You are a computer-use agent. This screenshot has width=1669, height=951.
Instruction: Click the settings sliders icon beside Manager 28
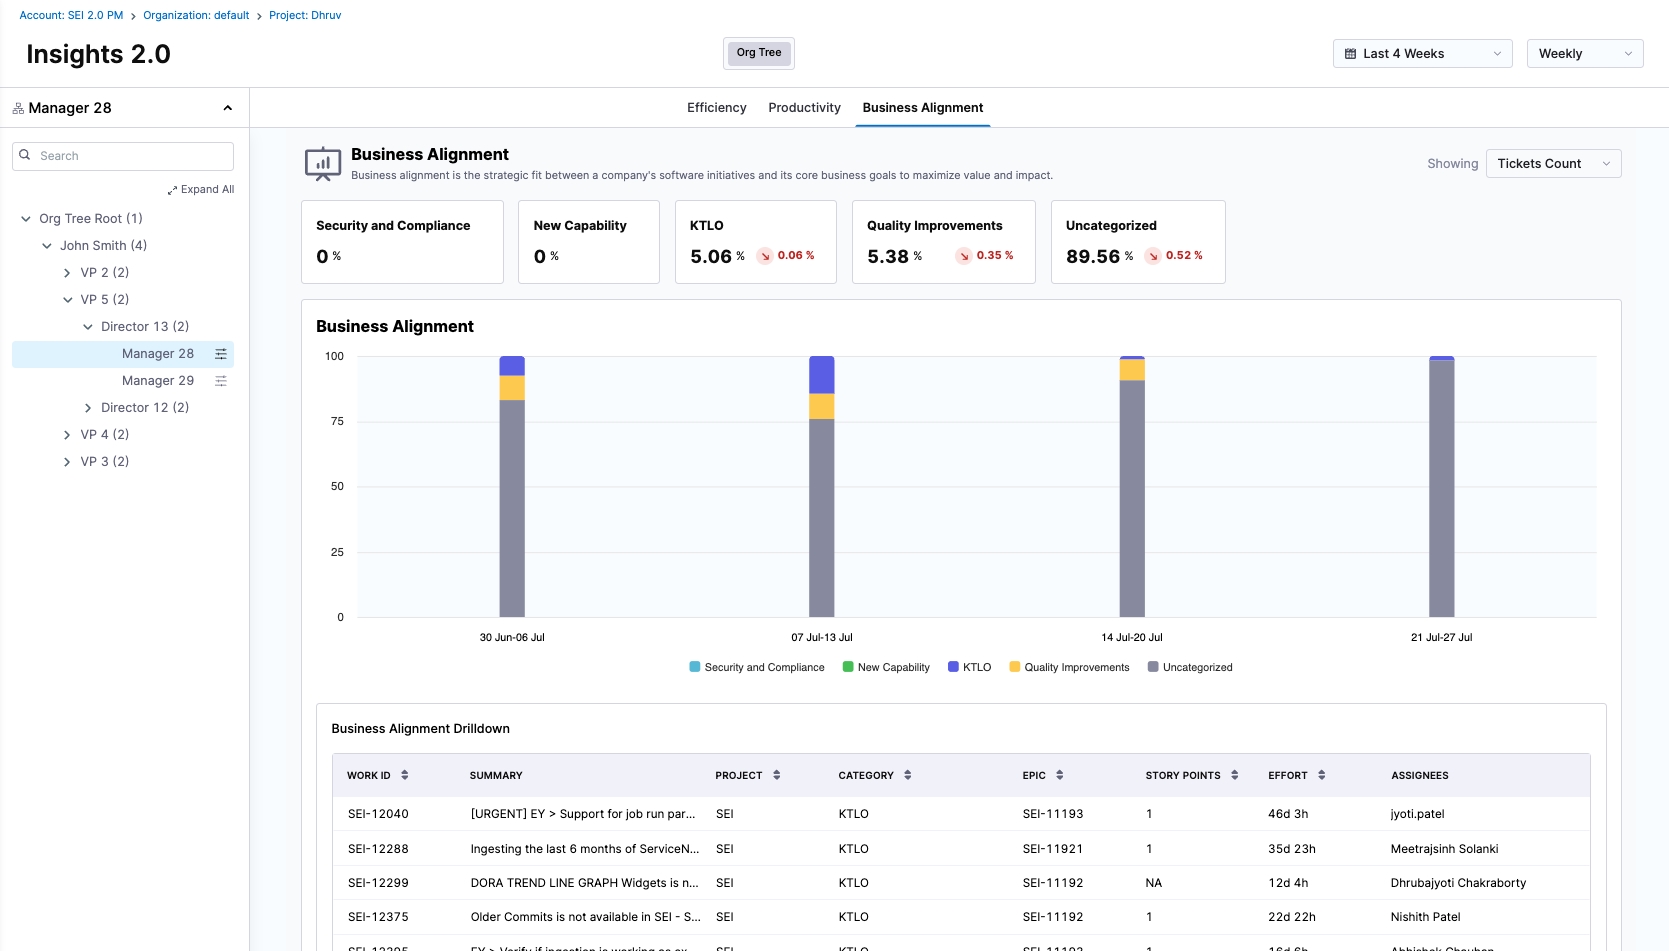tap(221, 354)
